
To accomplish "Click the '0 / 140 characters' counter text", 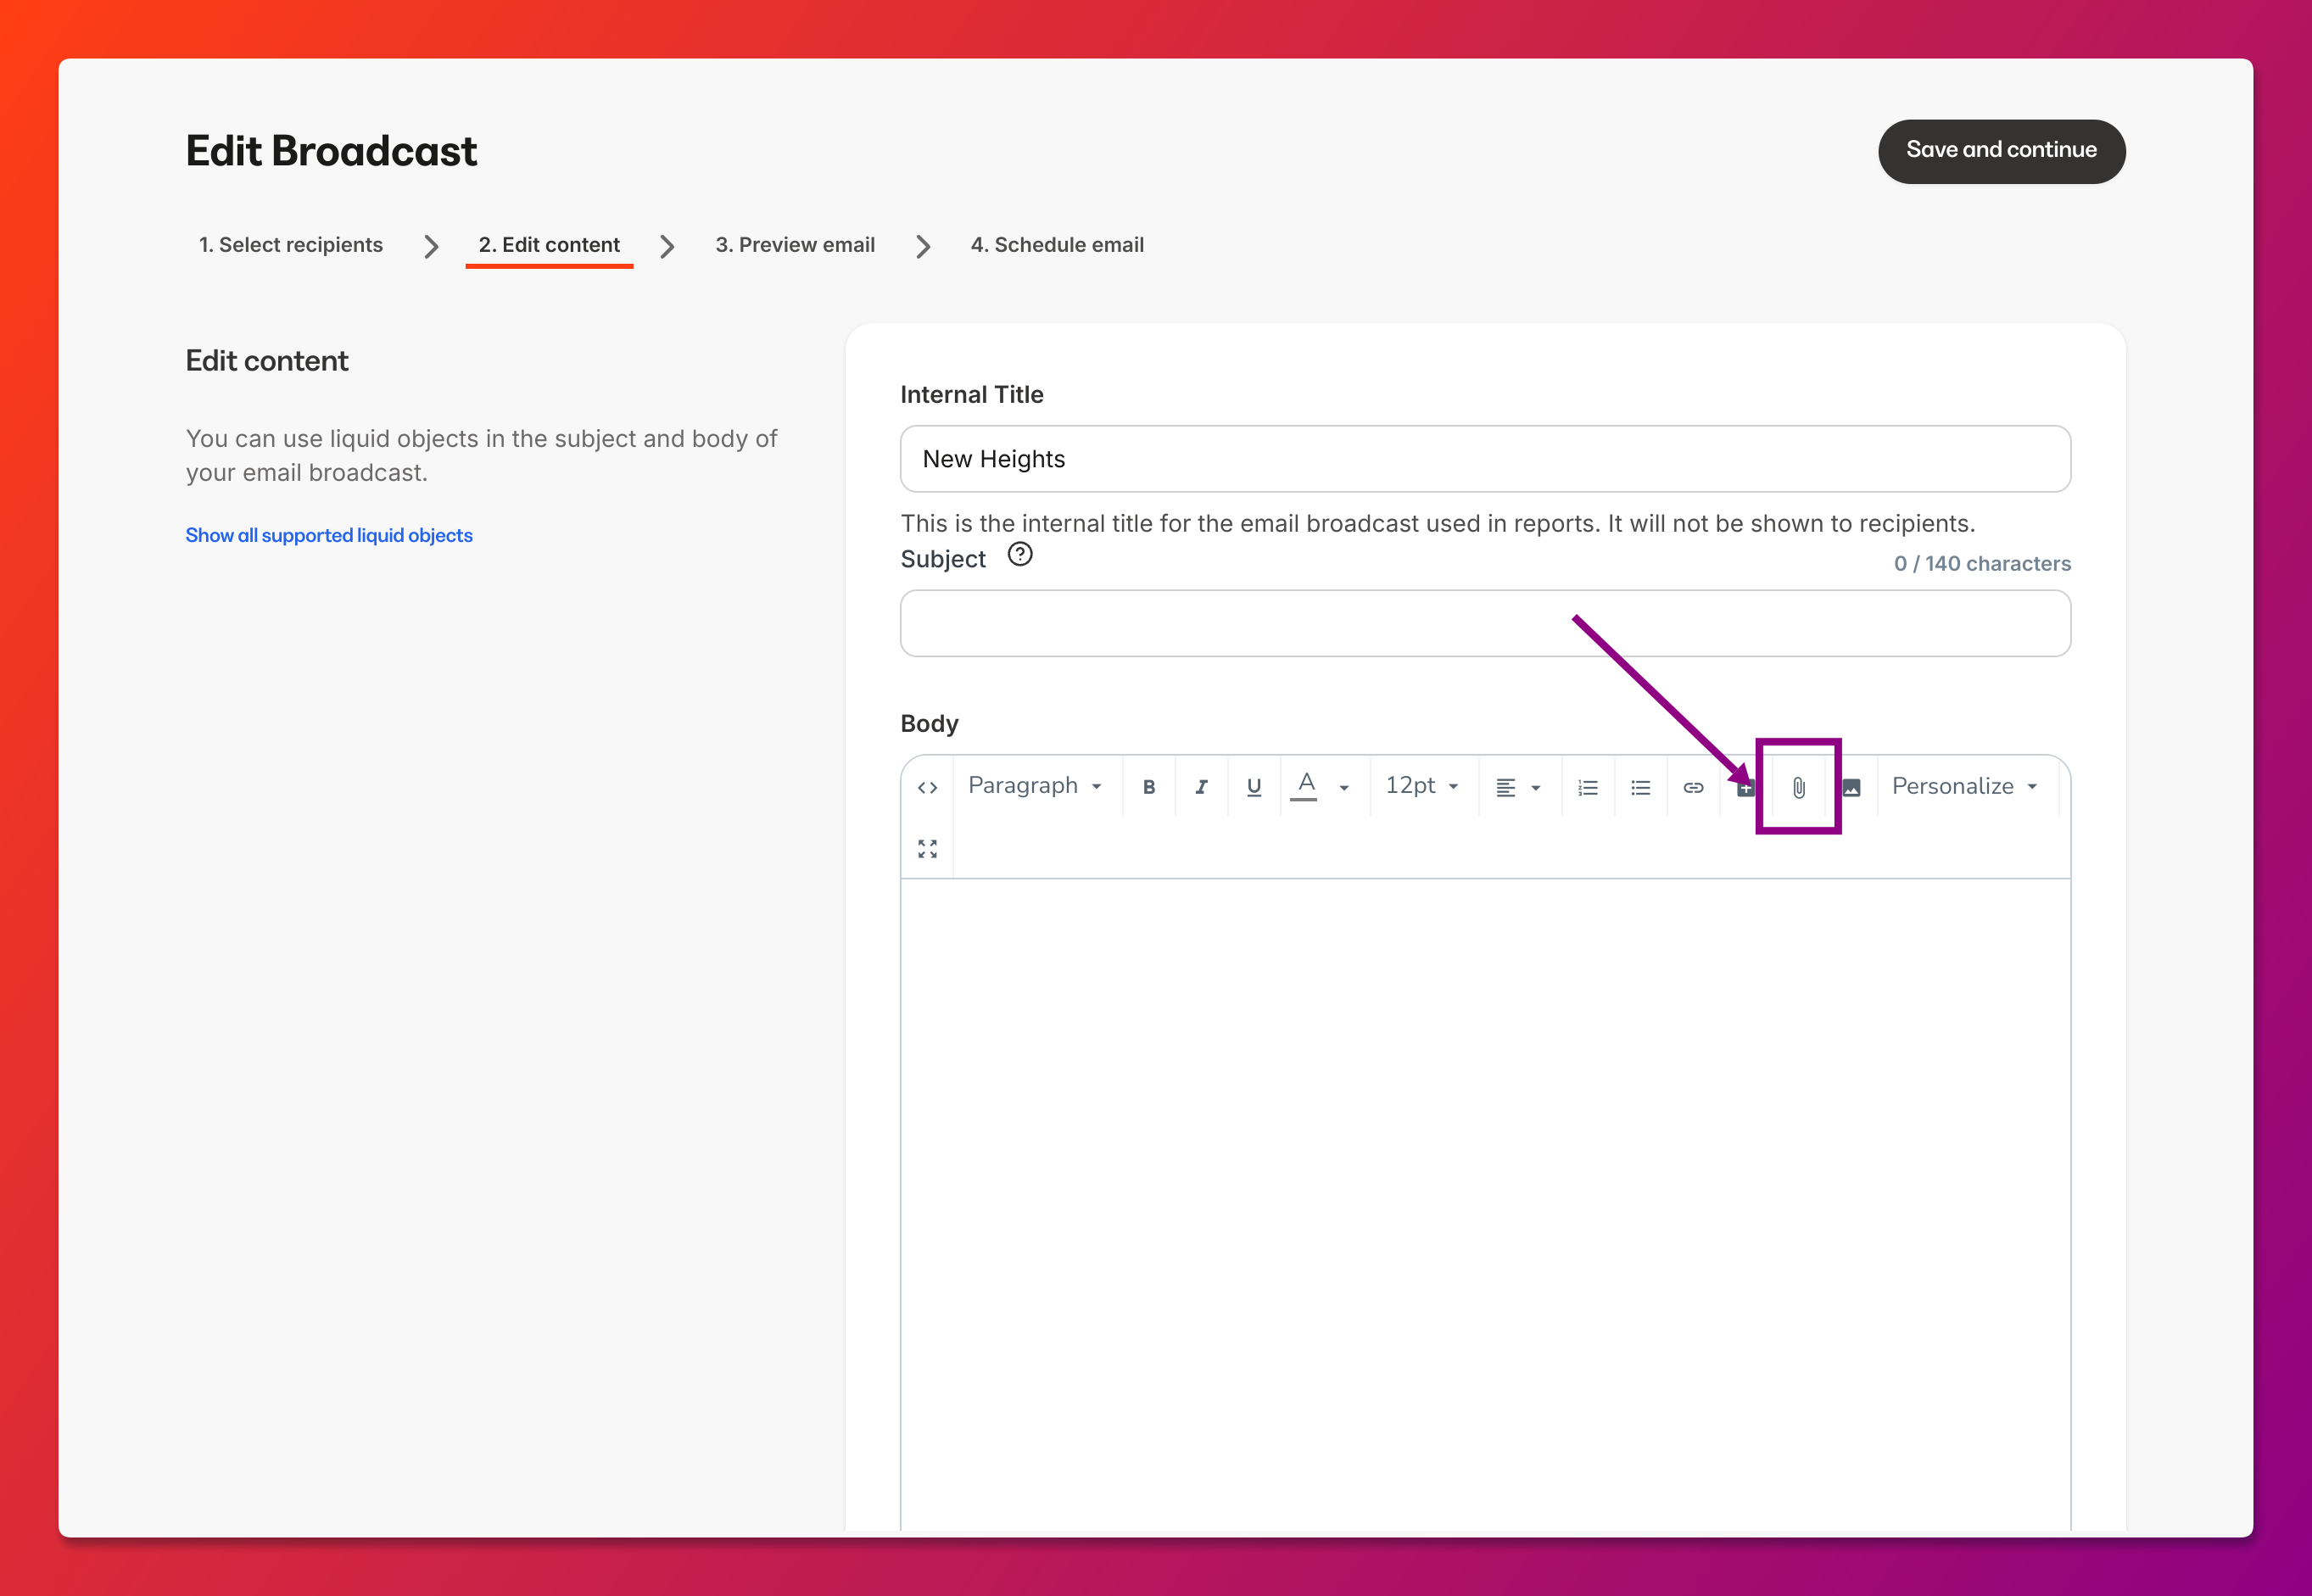I will pos(1982,563).
